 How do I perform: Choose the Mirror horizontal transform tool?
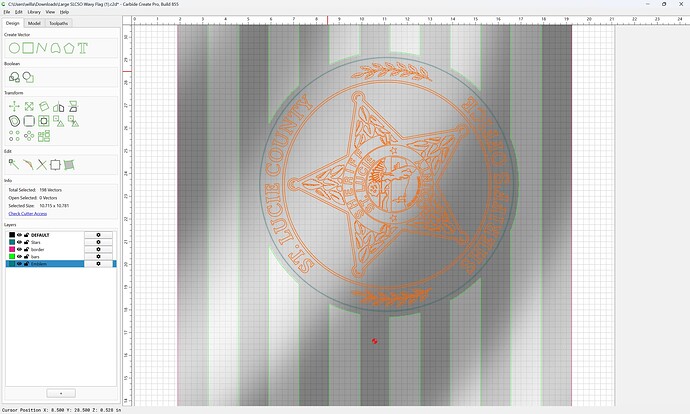59,106
